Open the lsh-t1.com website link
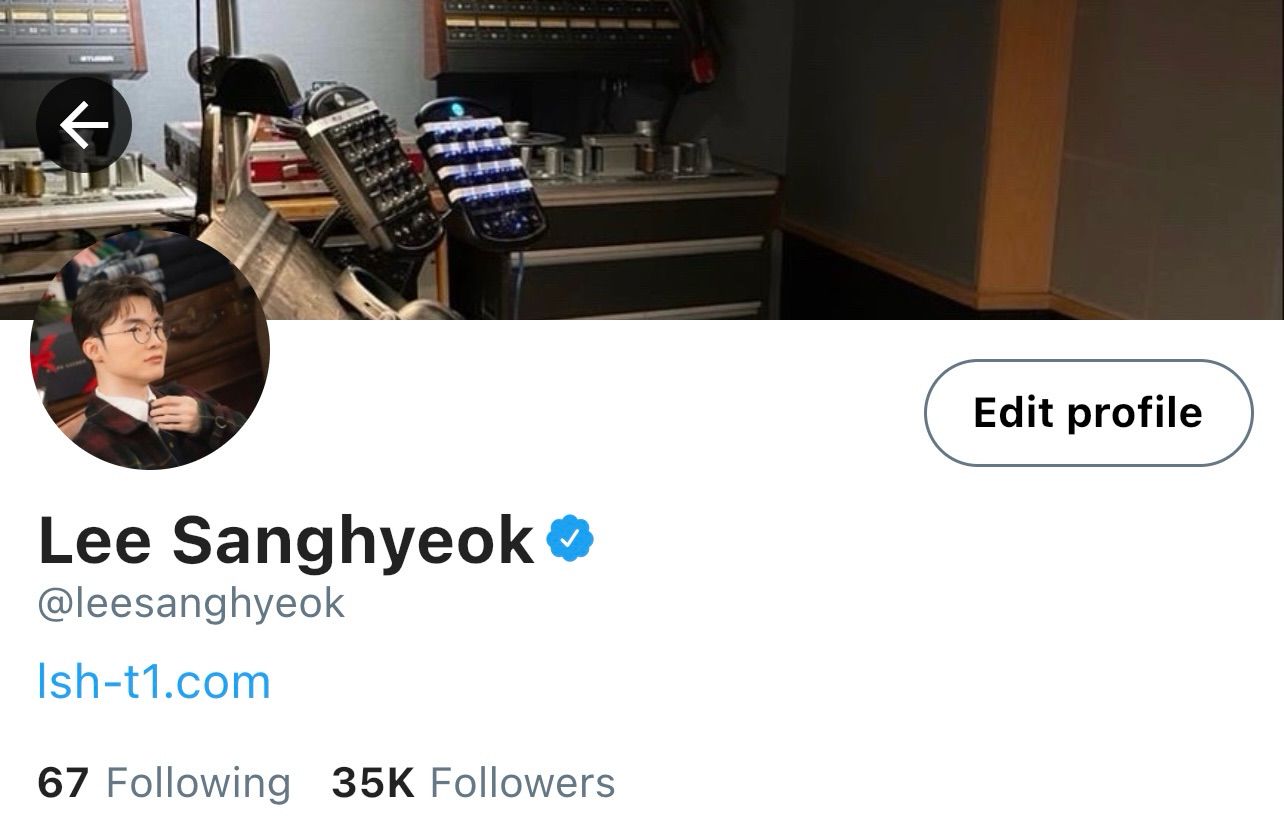This screenshot has height=822, width=1284. click(x=154, y=681)
